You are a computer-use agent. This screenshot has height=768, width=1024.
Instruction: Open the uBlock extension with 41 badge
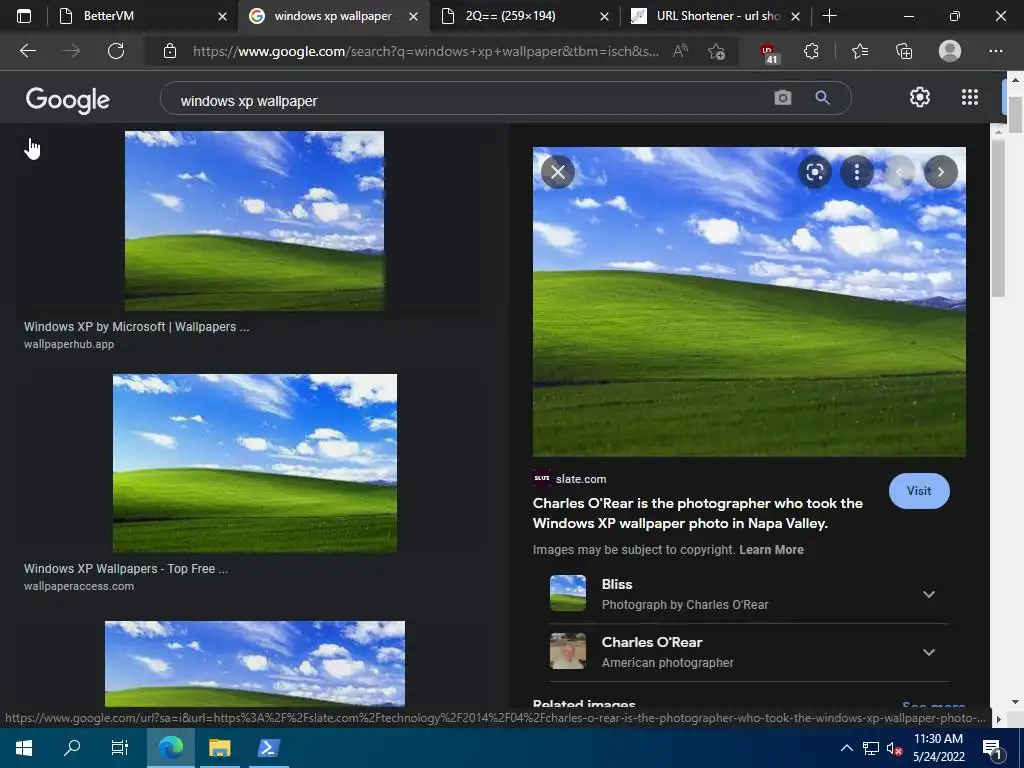coord(769,52)
